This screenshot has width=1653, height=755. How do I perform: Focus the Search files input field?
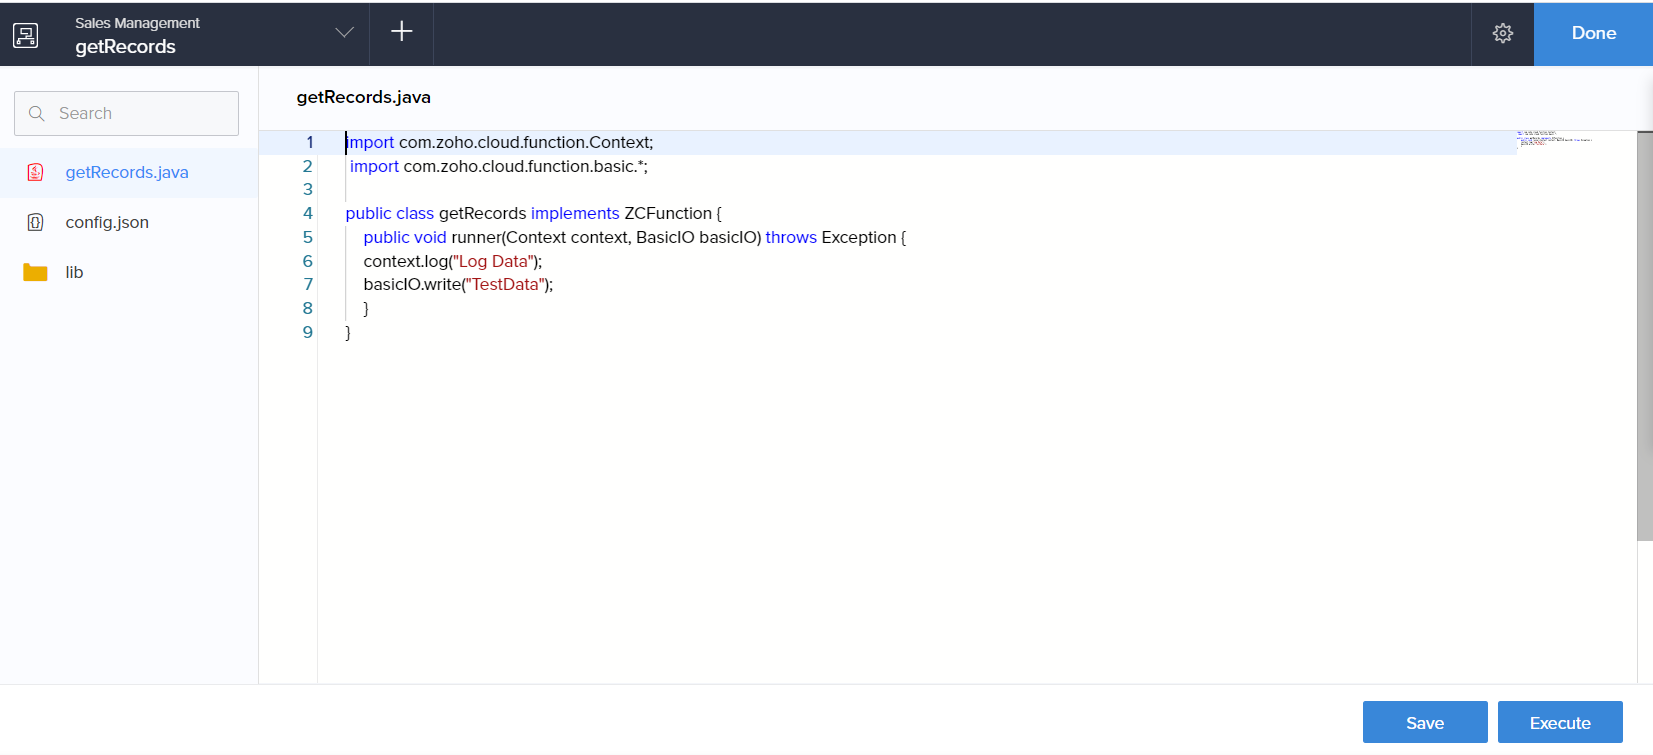pos(126,113)
